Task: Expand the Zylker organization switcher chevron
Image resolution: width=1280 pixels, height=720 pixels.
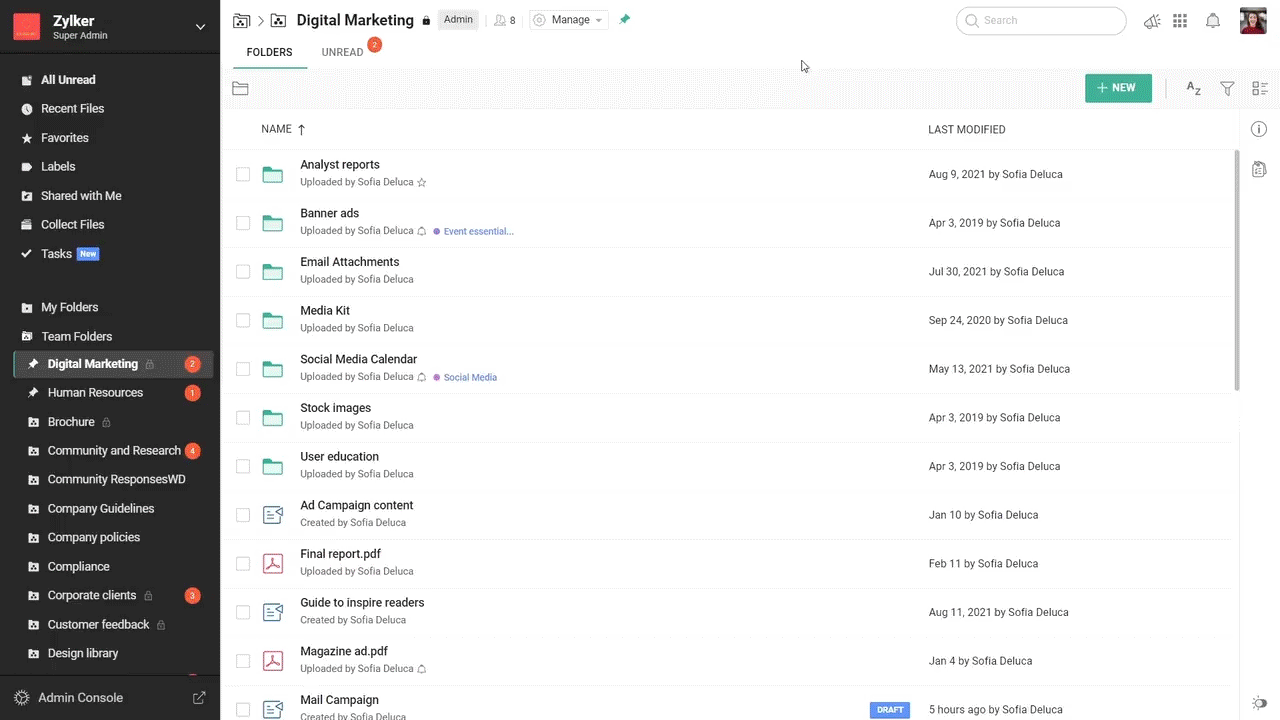Action: (200, 27)
